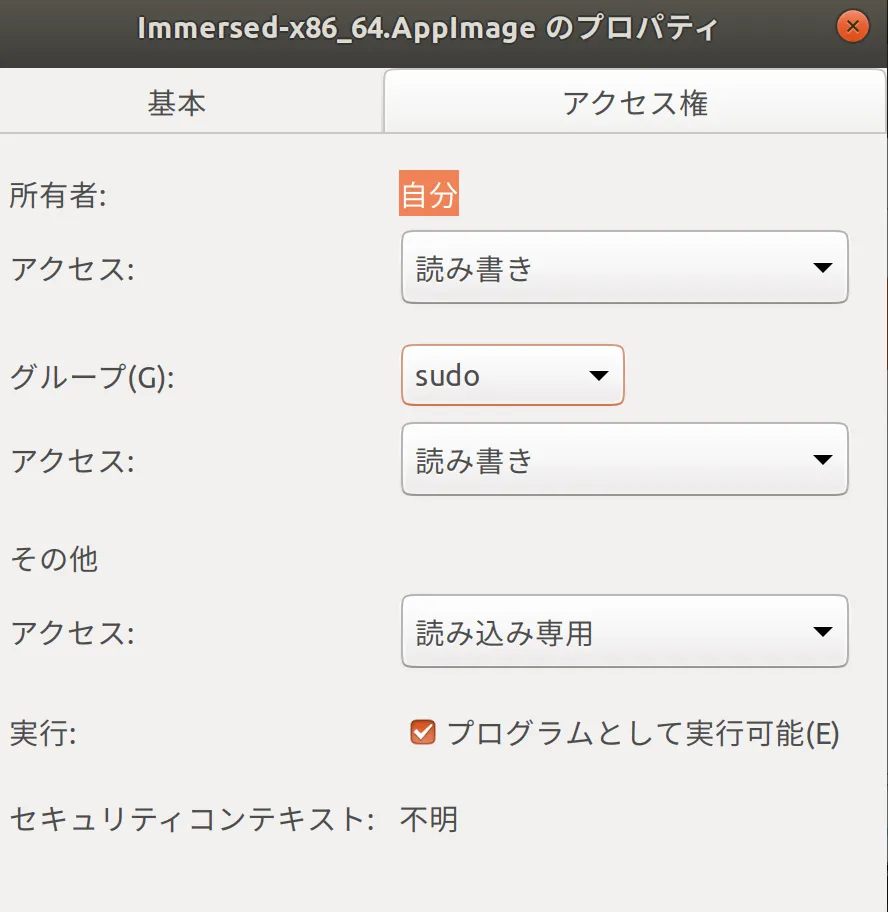This screenshot has height=912, width=888.
Task: Open the group dropdown showing sudo
Action: [512, 375]
